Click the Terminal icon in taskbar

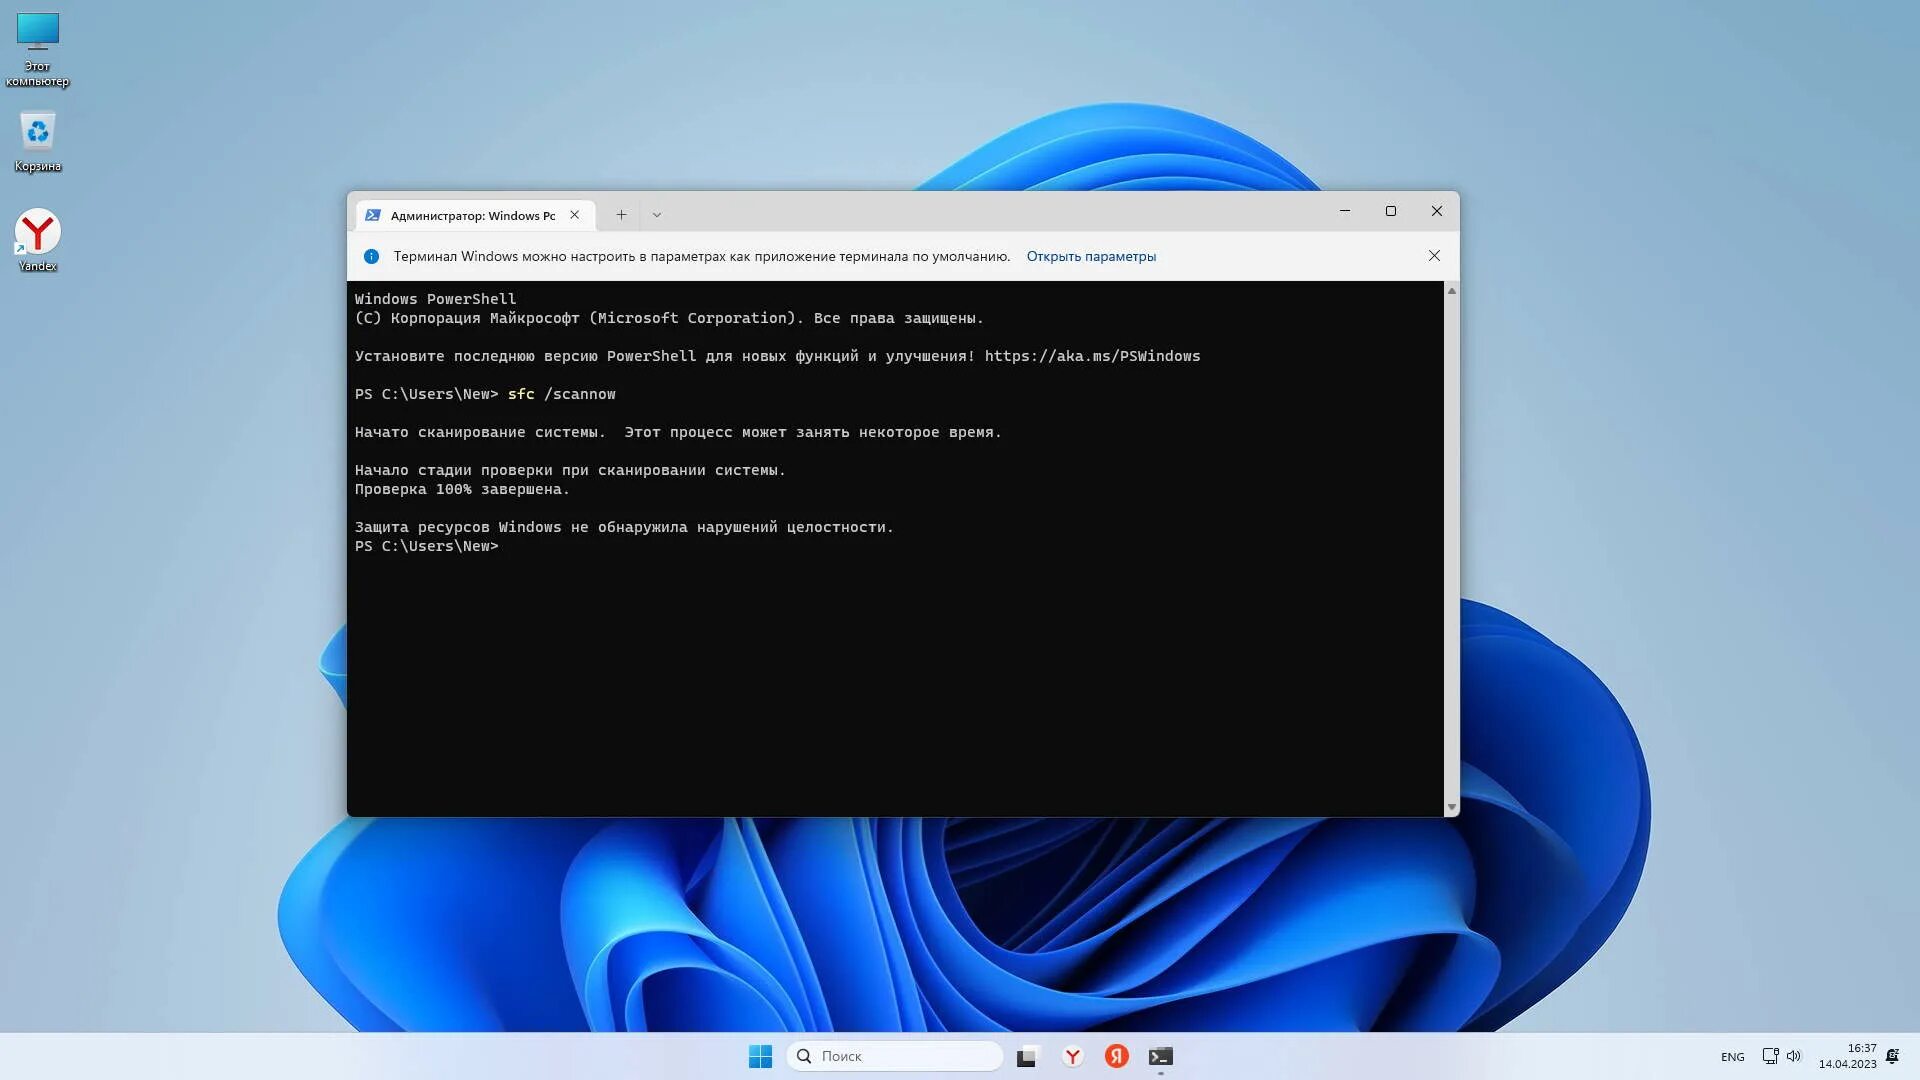[x=1160, y=1056]
